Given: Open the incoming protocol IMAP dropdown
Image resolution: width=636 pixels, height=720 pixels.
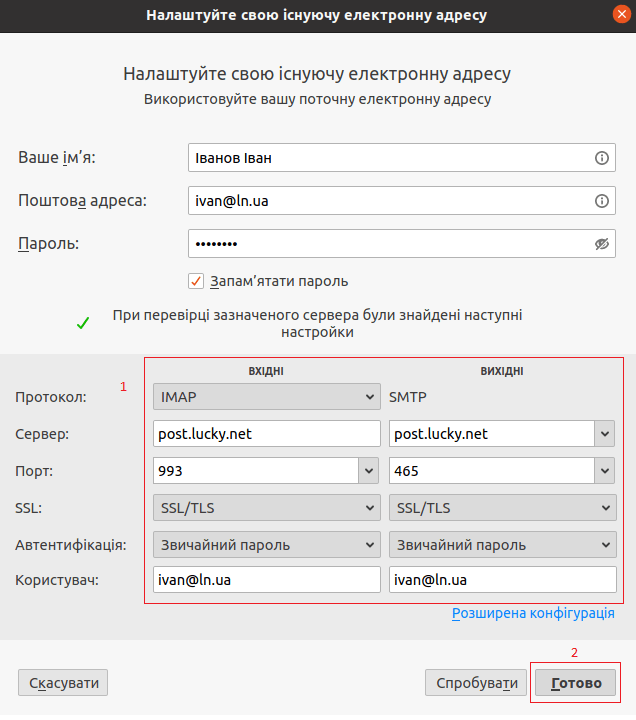Looking at the screenshot, I should [267, 397].
